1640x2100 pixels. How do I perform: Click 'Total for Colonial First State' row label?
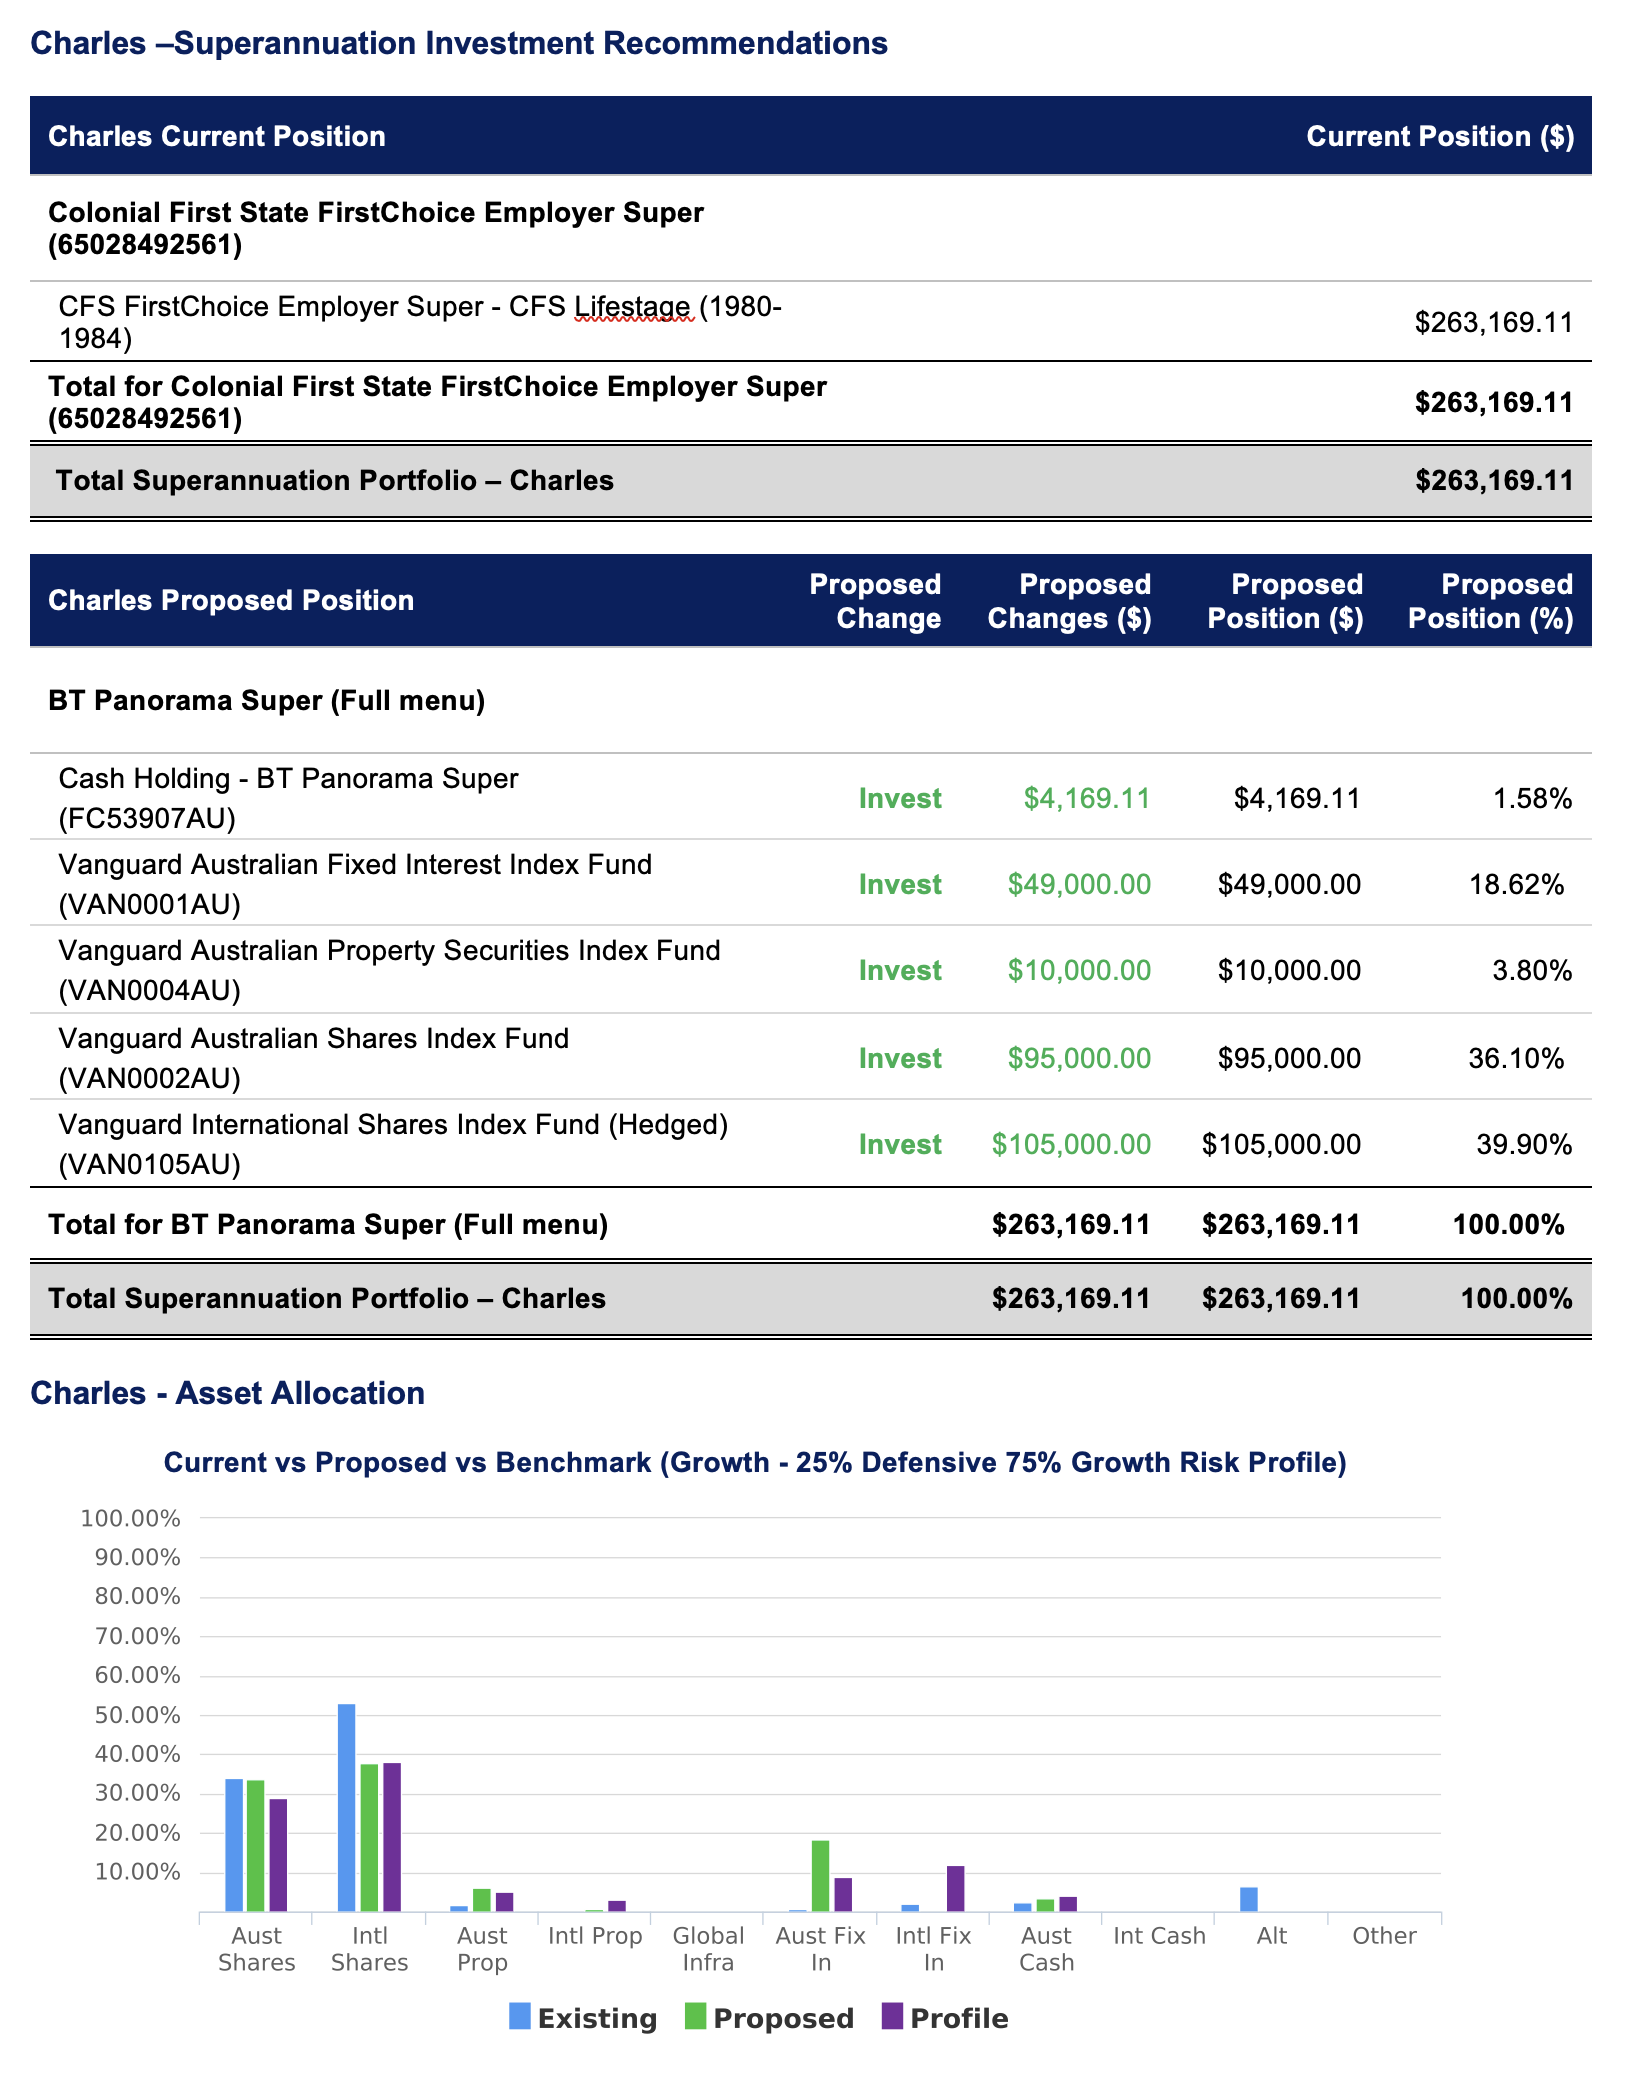[437, 402]
